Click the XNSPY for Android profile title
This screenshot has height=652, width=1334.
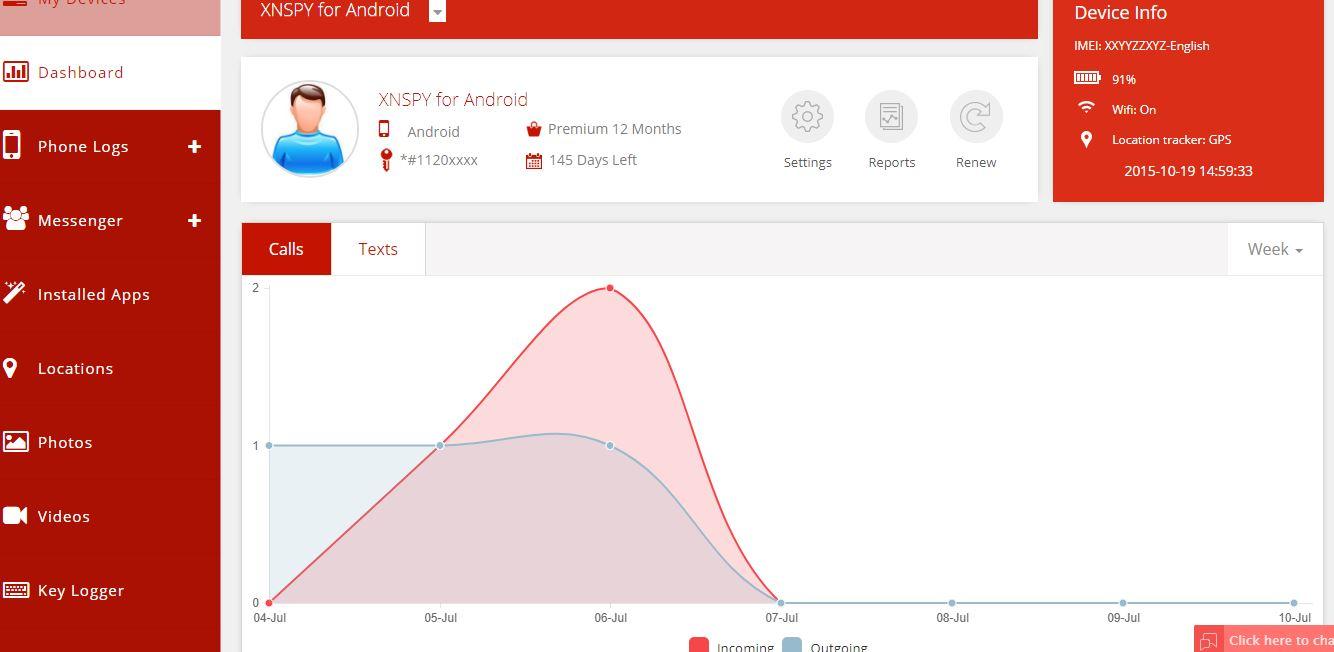point(453,99)
